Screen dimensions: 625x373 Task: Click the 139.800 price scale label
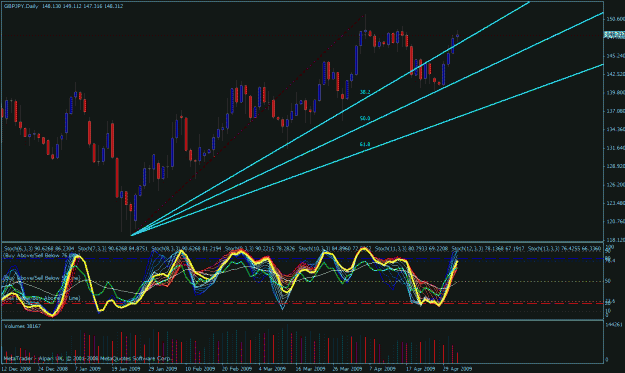[x=615, y=92]
